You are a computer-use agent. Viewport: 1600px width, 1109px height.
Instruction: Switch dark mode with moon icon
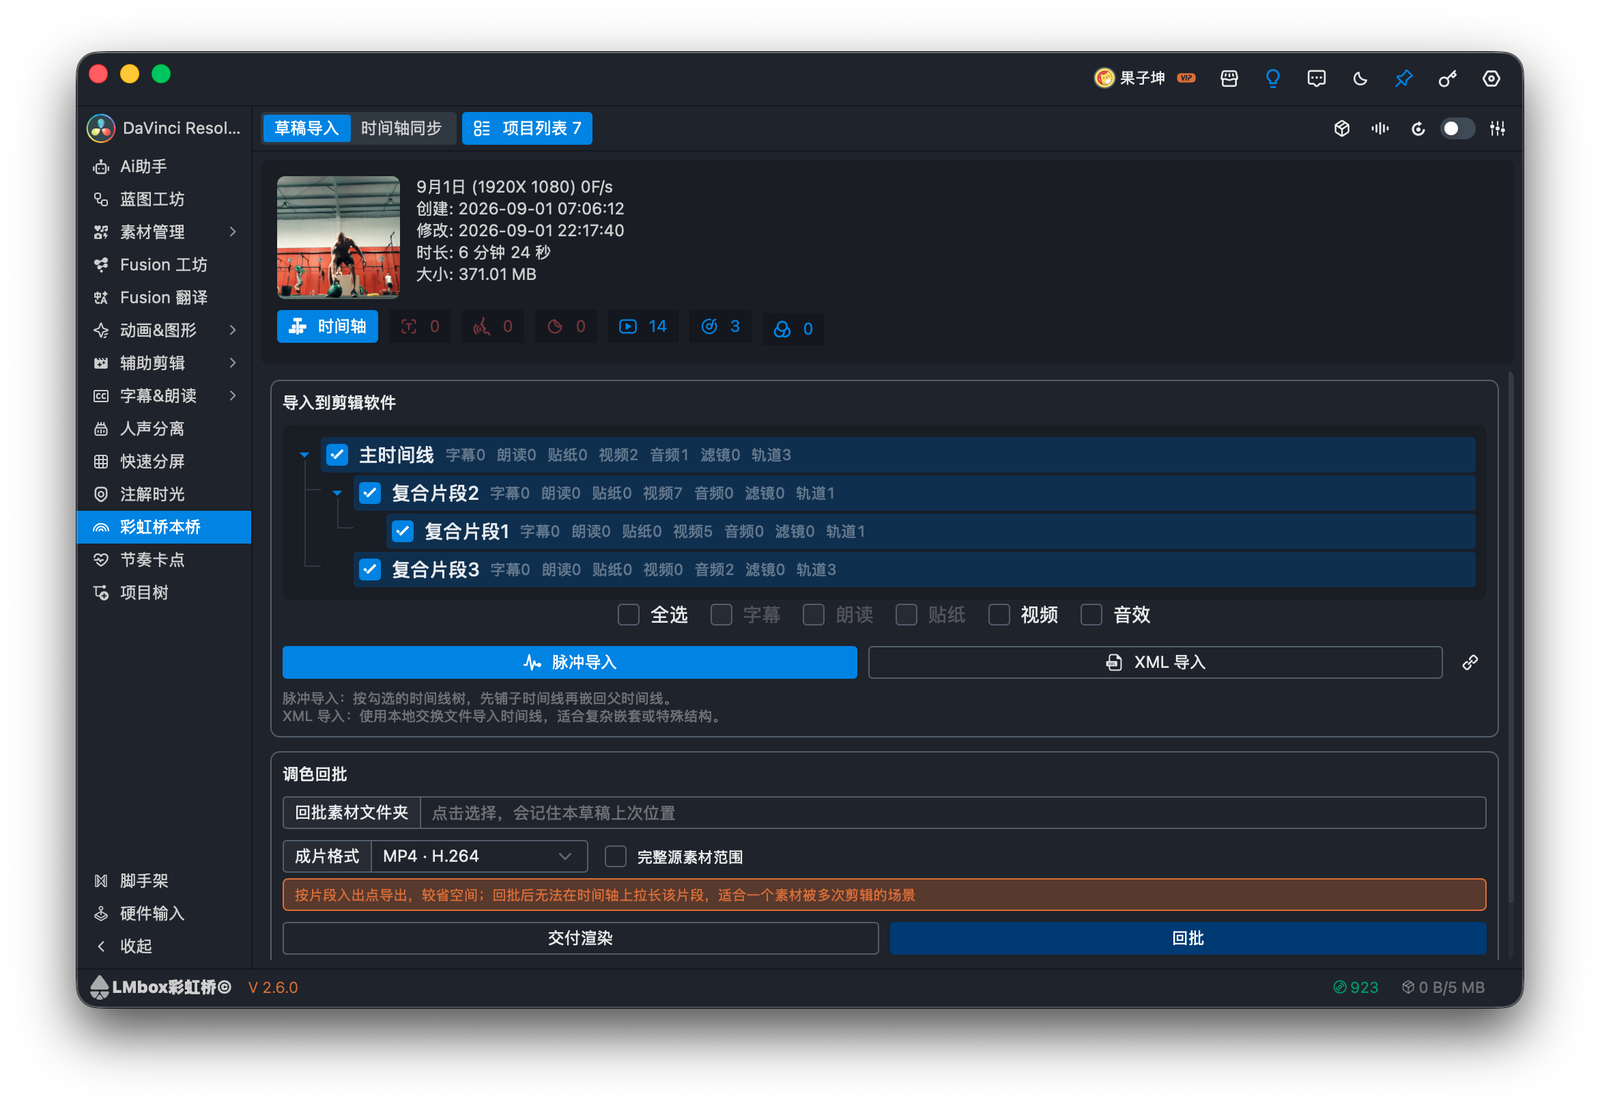coord(1360,78)
